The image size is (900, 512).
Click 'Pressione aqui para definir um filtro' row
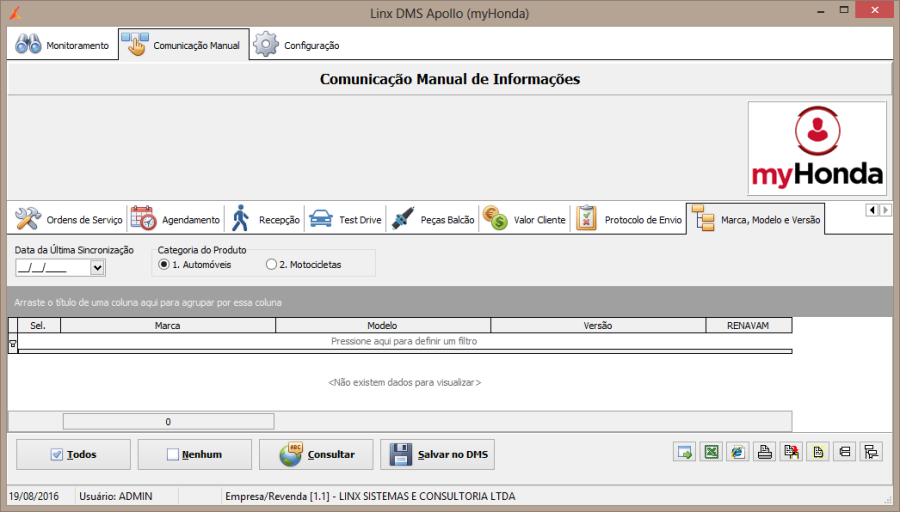[x=404, y=341]
